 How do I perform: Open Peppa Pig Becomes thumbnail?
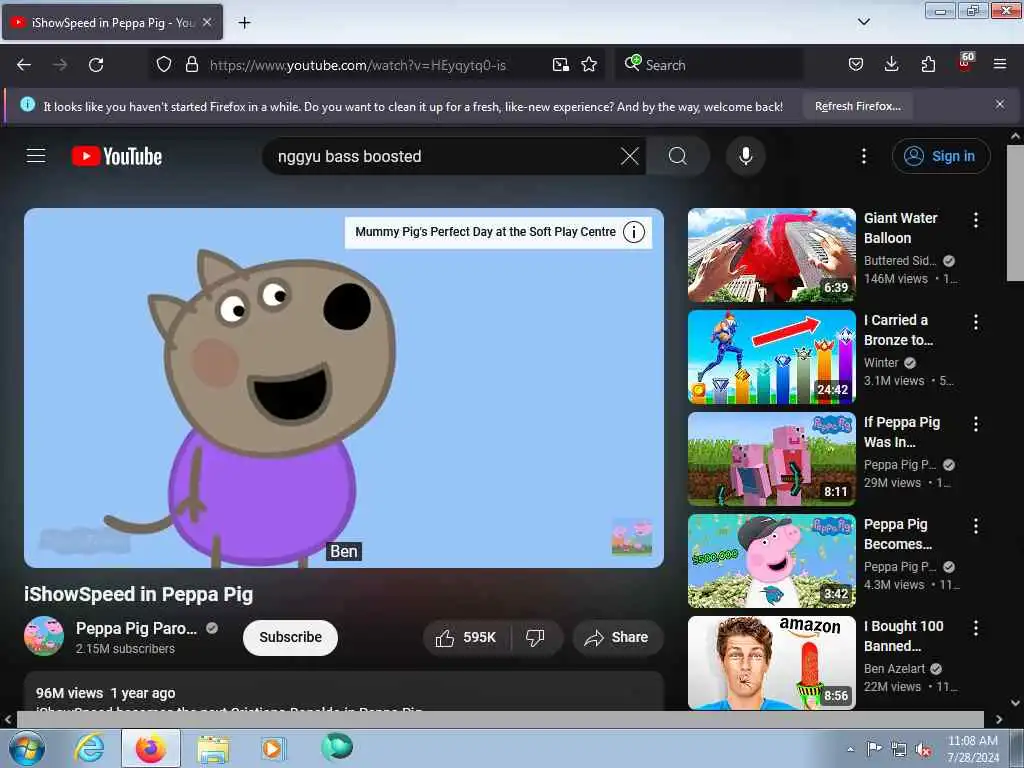click(x=771, y=560)
